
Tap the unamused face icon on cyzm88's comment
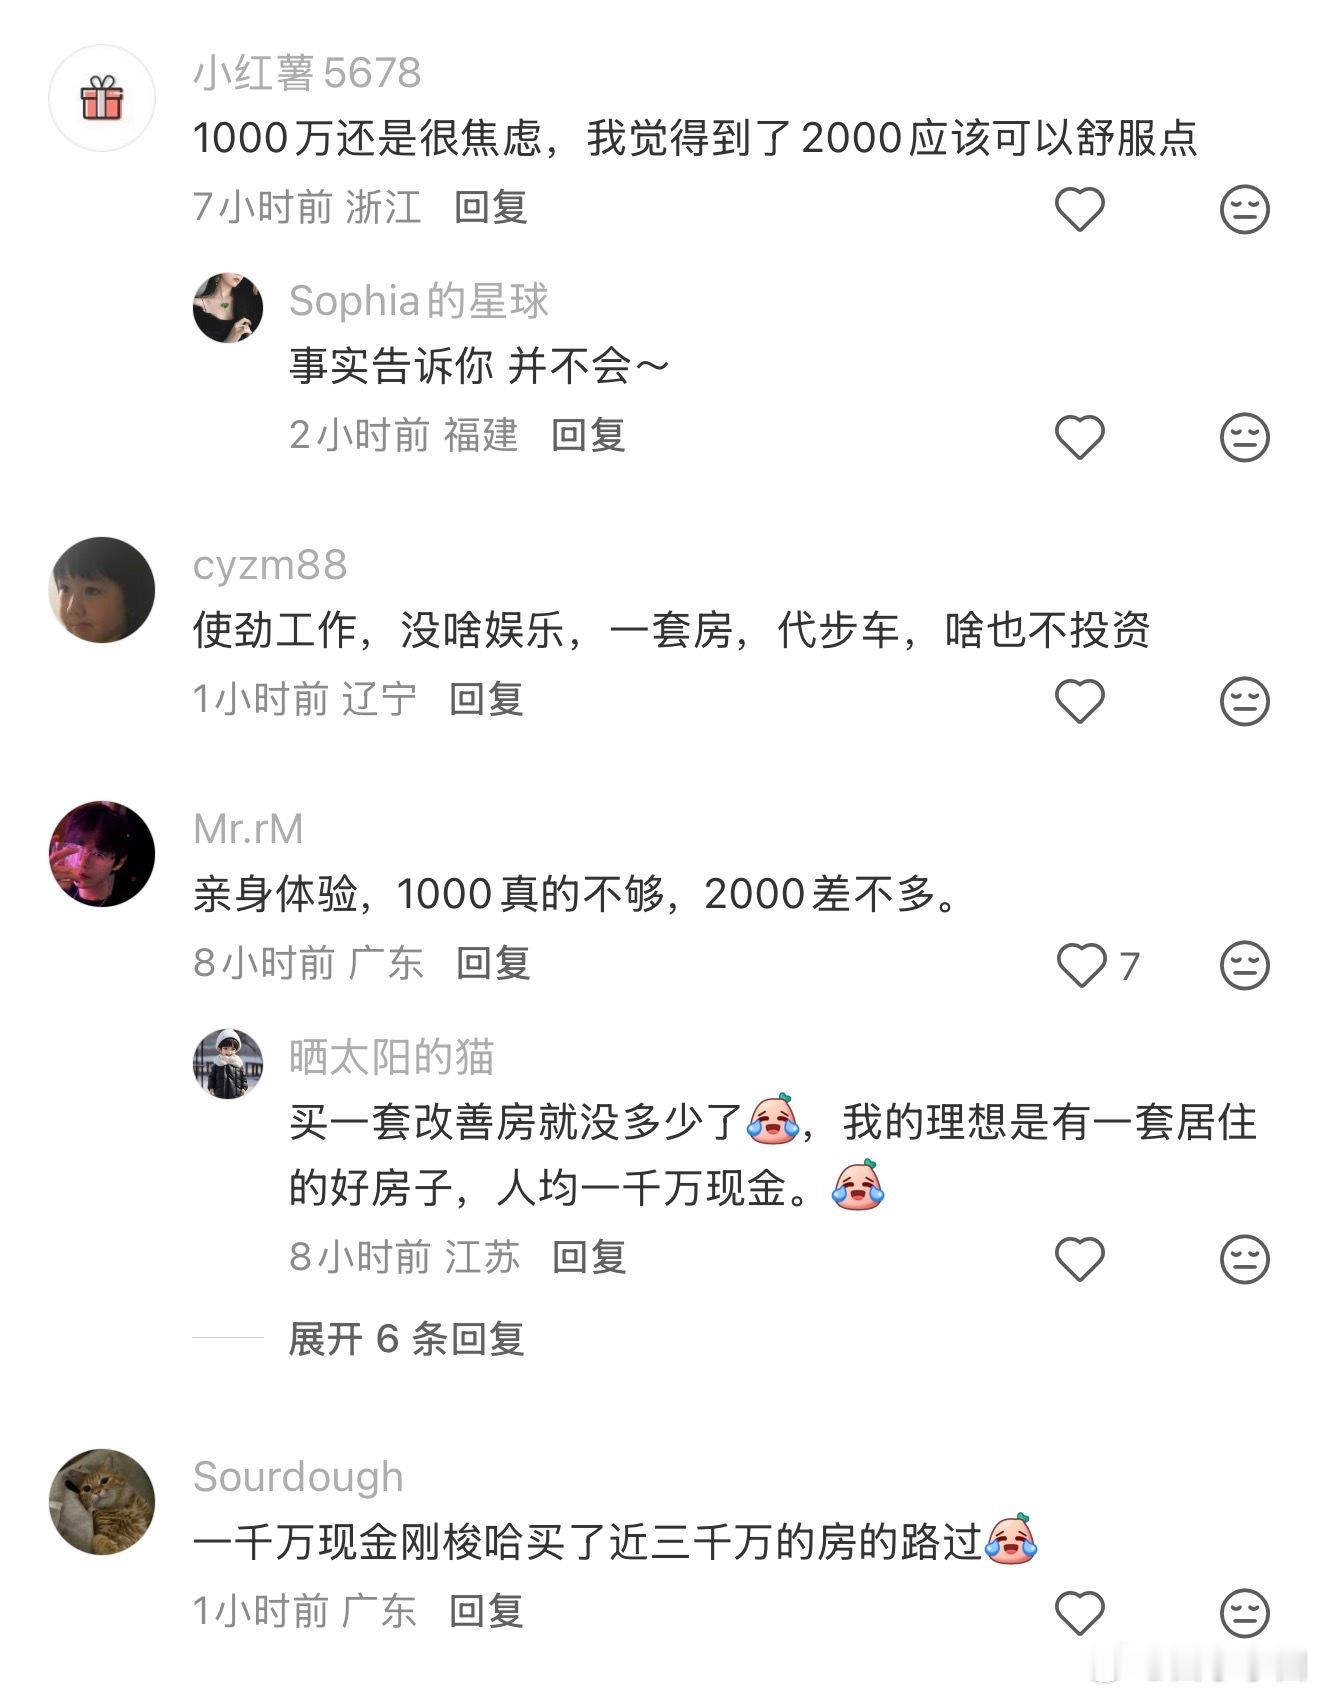pos(1245,701)
